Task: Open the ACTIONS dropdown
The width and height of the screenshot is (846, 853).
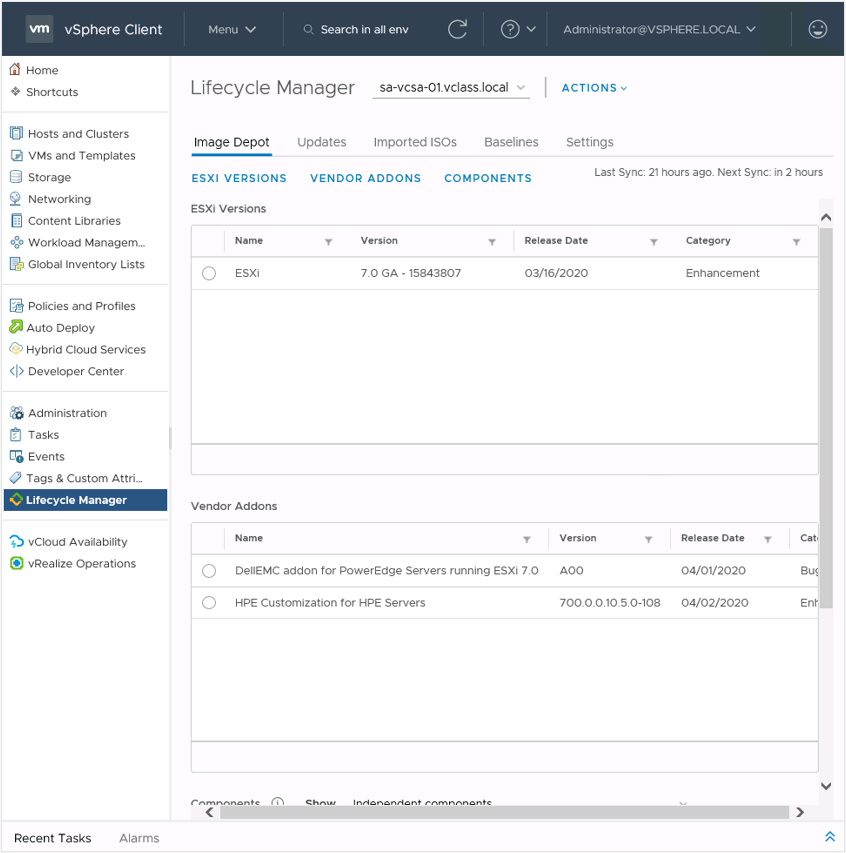Action: point(594,88)
